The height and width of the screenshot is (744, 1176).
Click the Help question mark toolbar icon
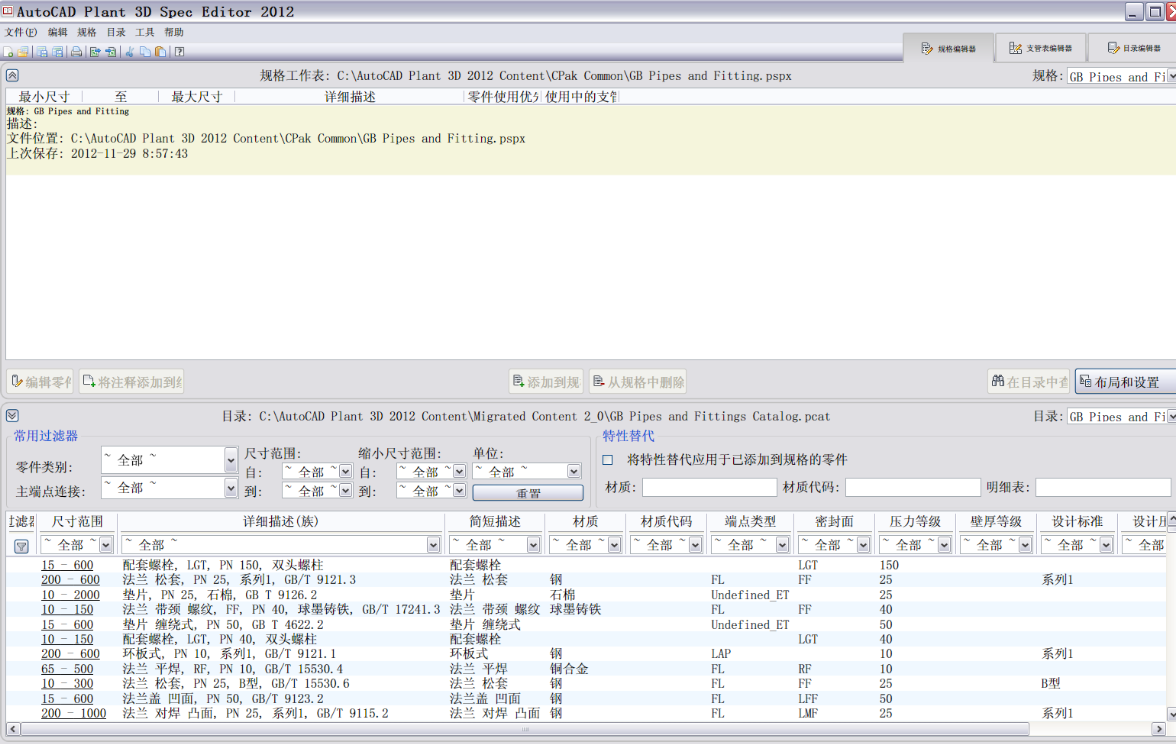tap(180, 52)
